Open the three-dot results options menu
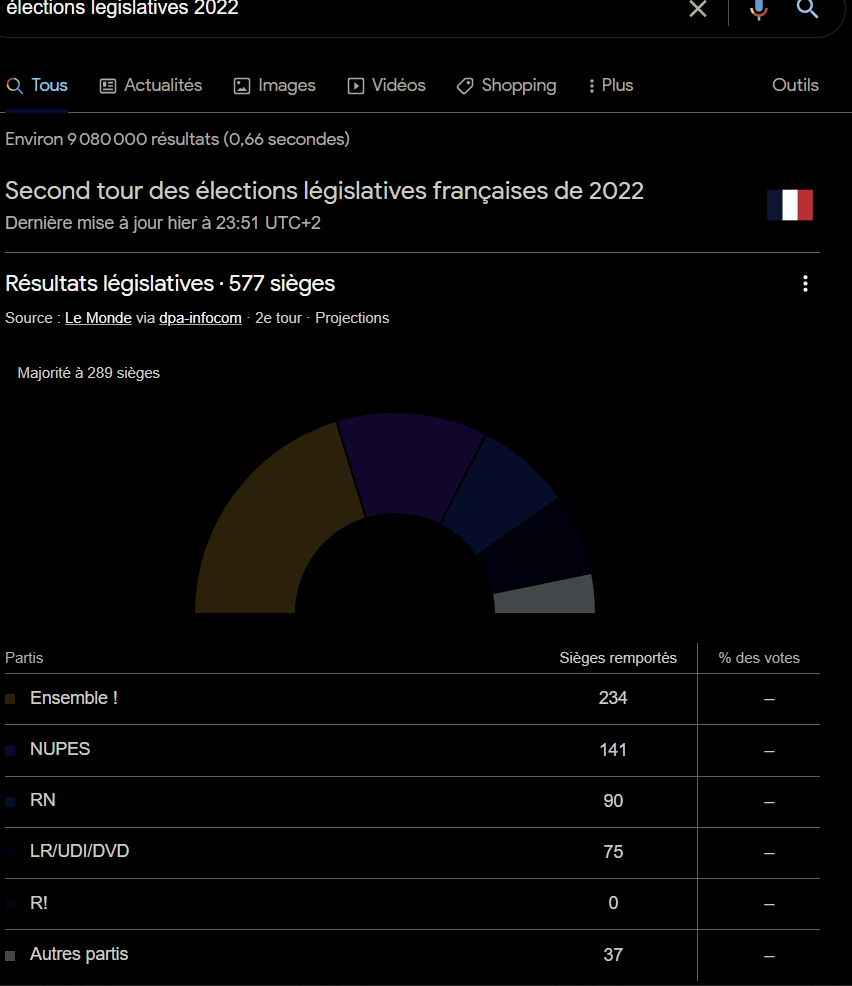Viewport: 852px width, 986px height. pyautogui.click(x=805, y=284)
